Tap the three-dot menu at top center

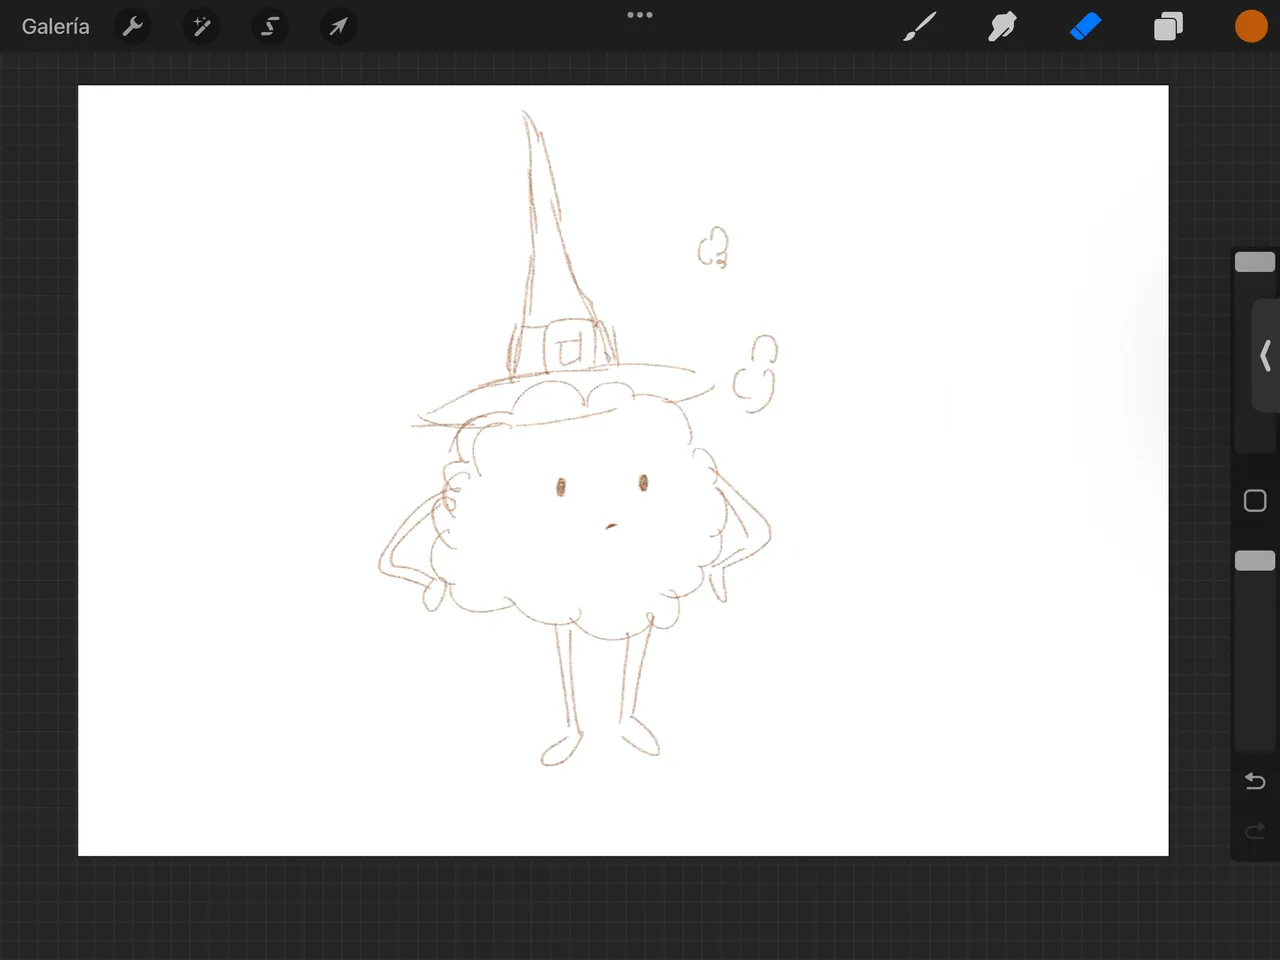640,15
